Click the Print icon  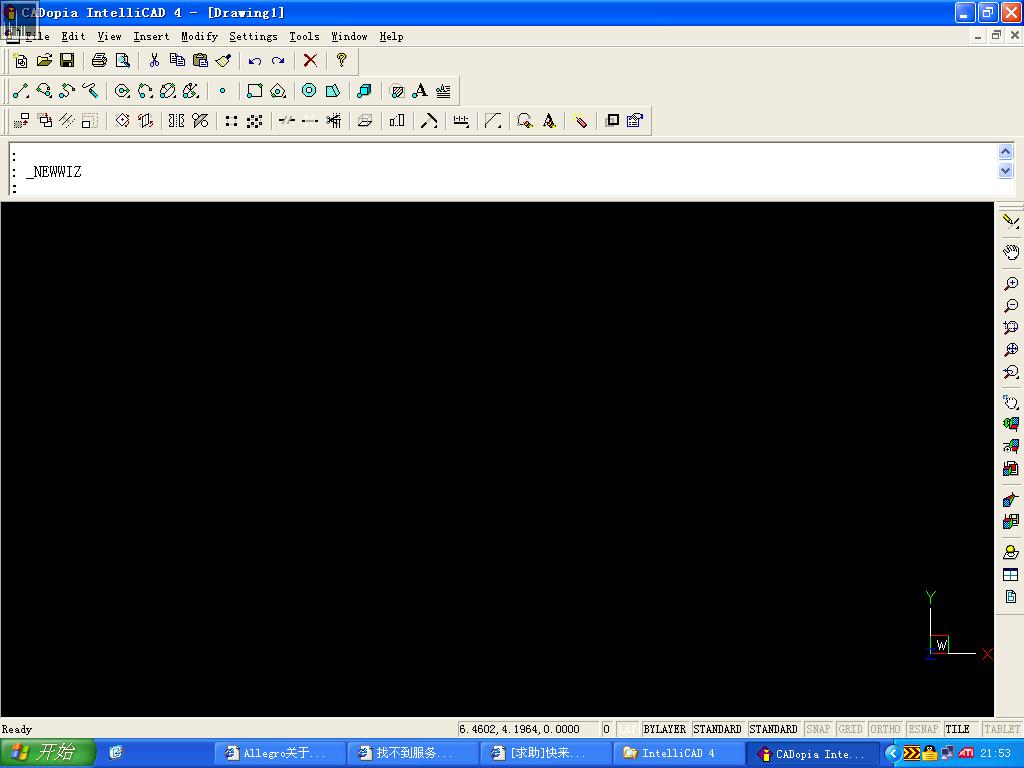[99, 61]
